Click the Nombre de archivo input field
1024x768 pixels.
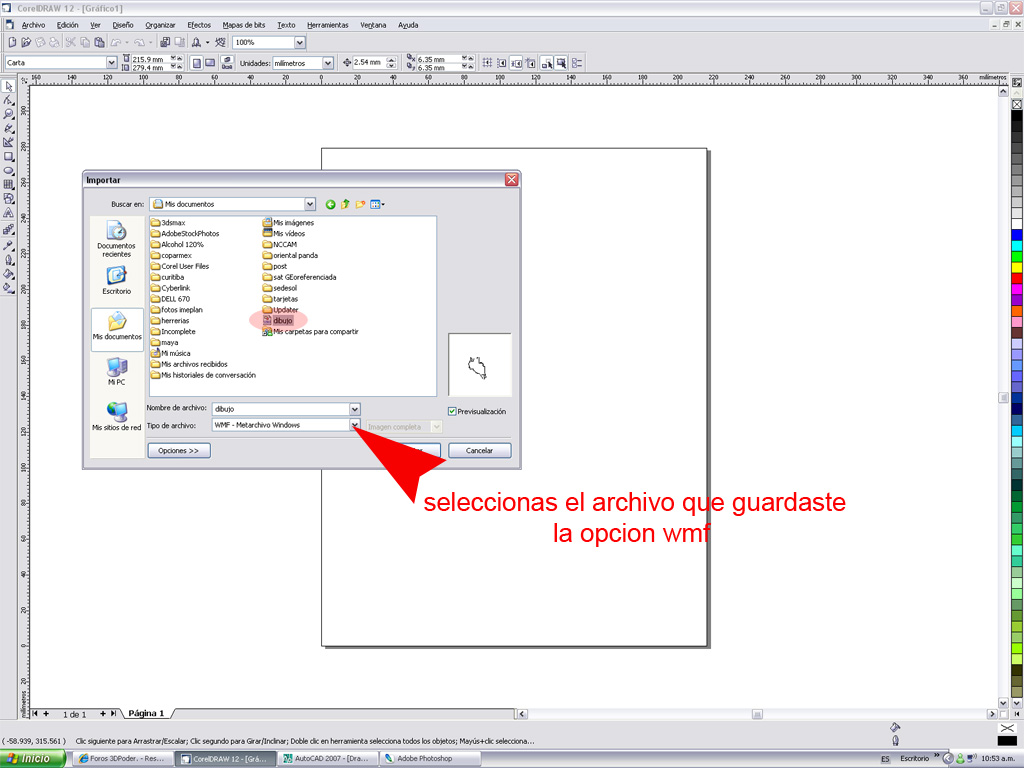click(x=281, y=409)
